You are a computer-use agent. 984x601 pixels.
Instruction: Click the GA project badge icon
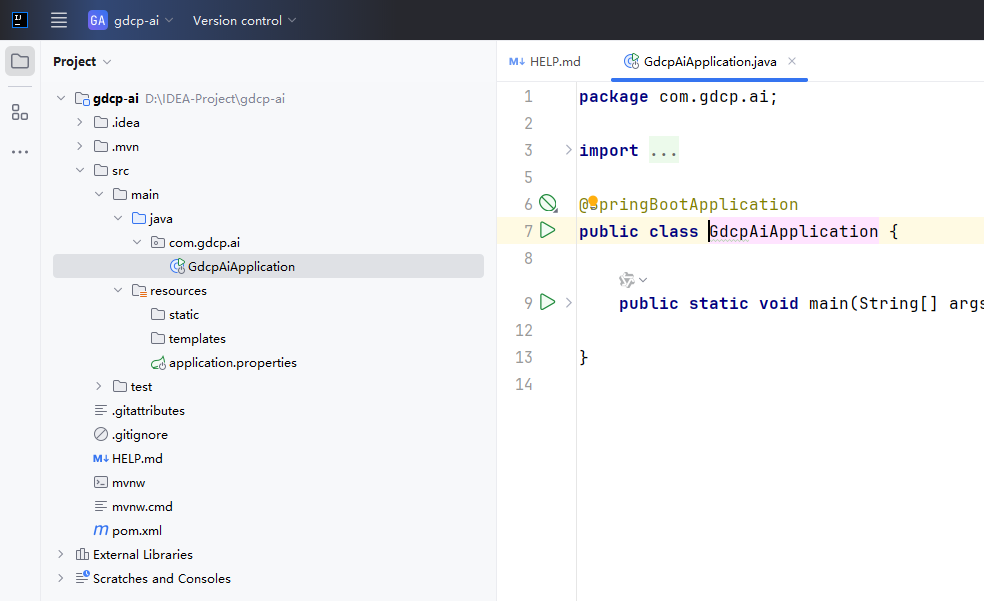[x=97, y=21]
